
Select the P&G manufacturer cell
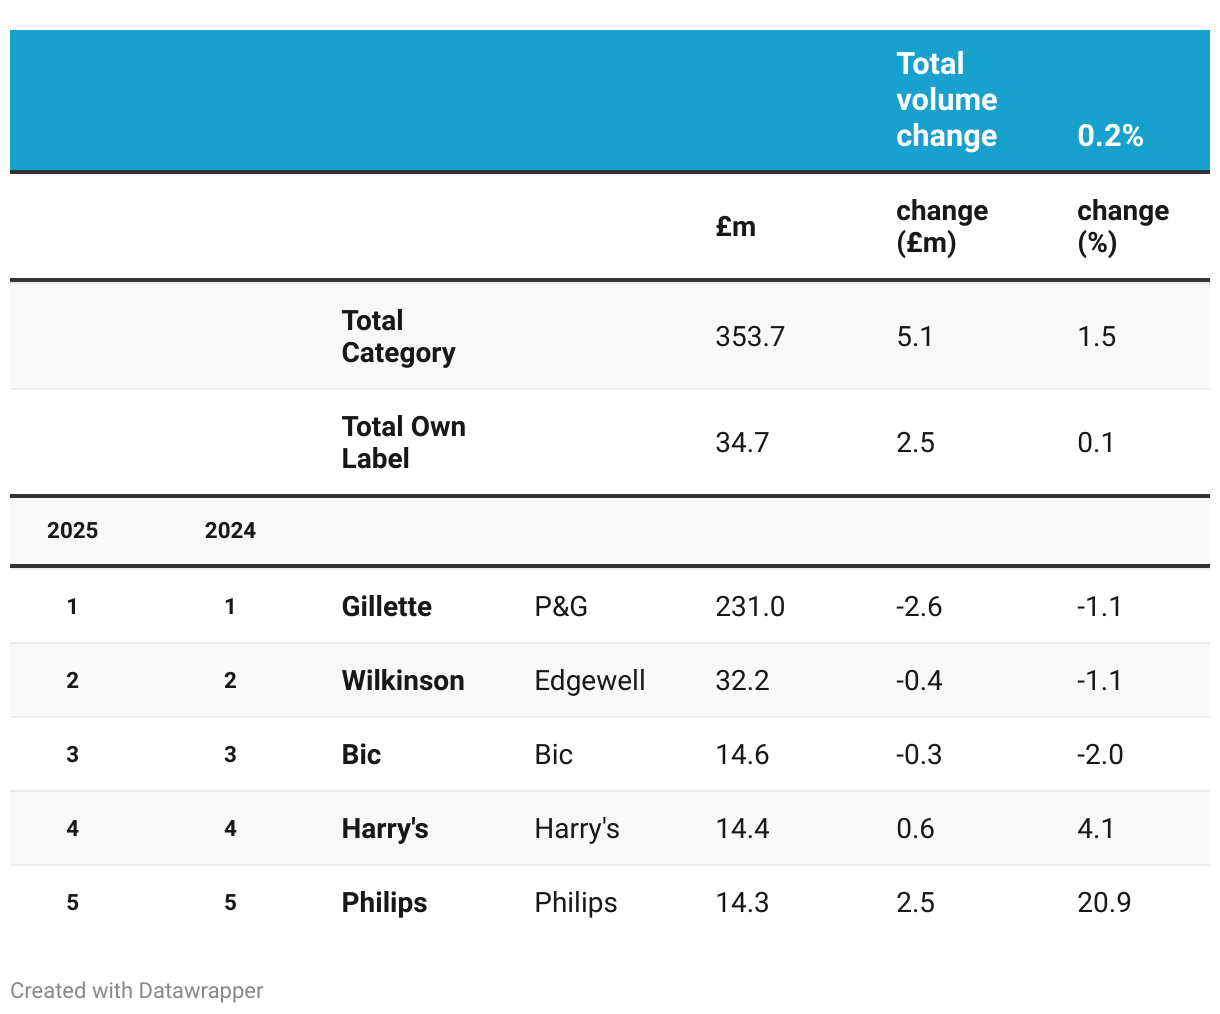point(561,607)
